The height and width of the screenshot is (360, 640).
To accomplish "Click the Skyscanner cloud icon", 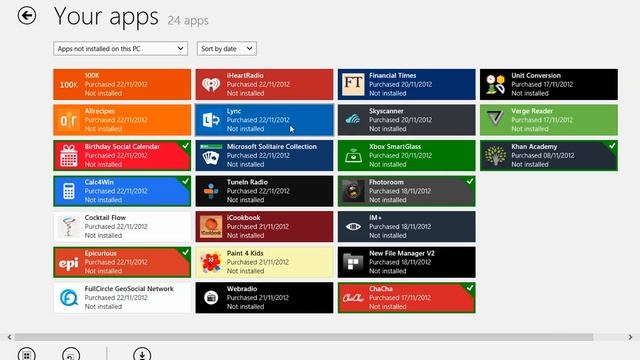I will point(353,119).
